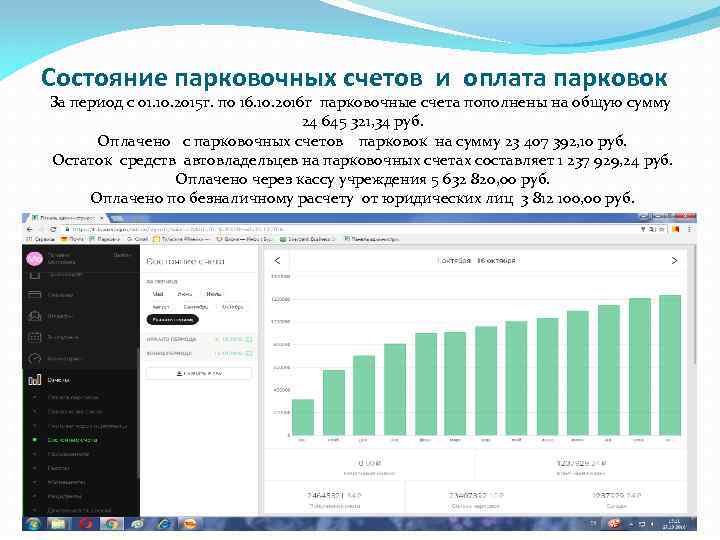Click the tallest rightmost chart bar

(670, 365)
